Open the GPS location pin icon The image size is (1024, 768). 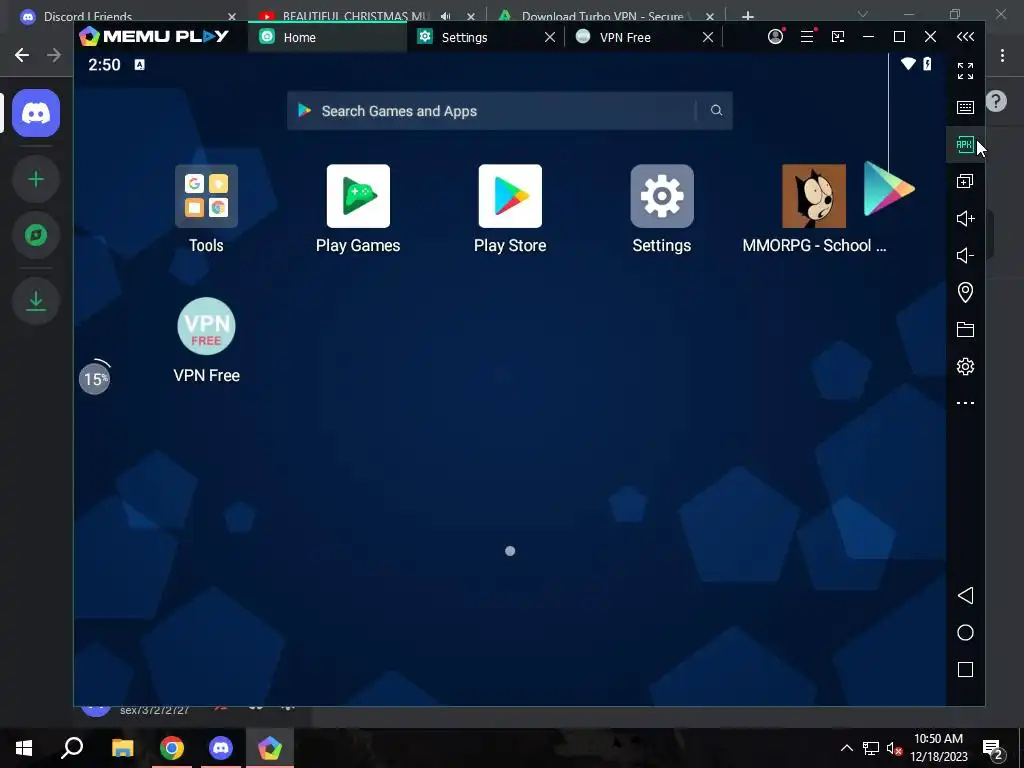click(x=965, y=292)
